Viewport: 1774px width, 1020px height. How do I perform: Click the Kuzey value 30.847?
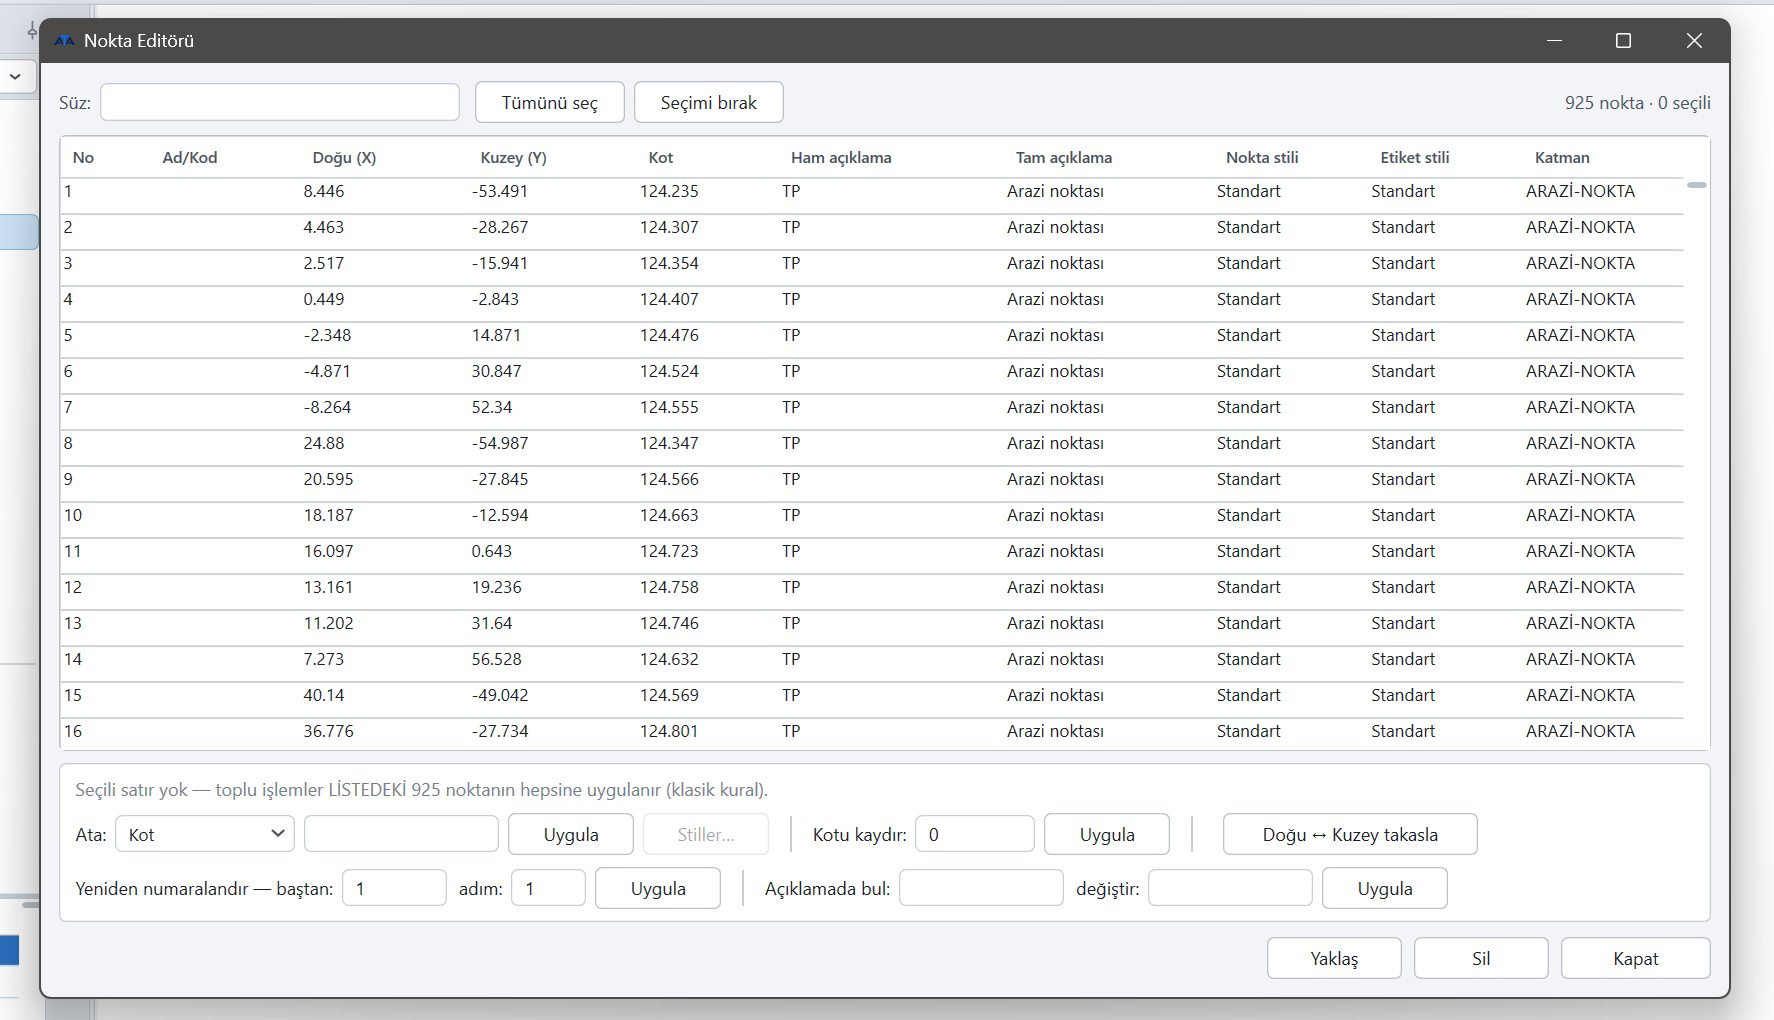pos(496,371)
